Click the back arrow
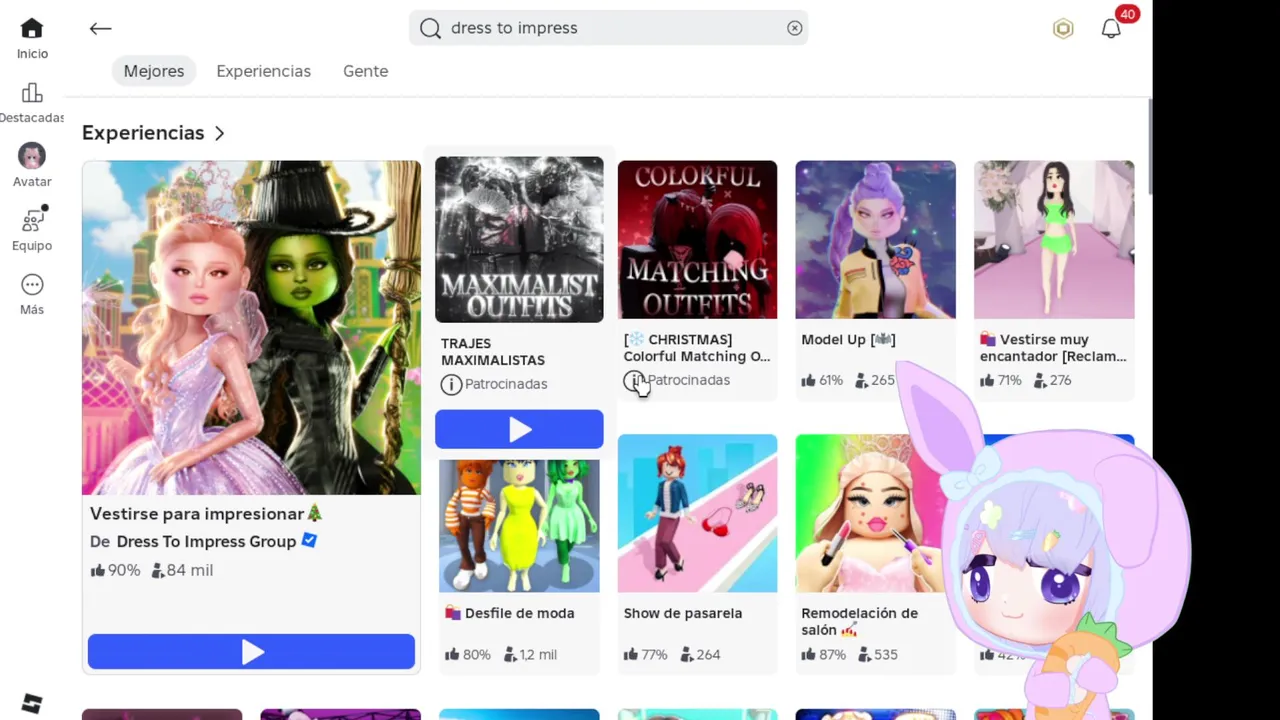 [x=100, y=29]
